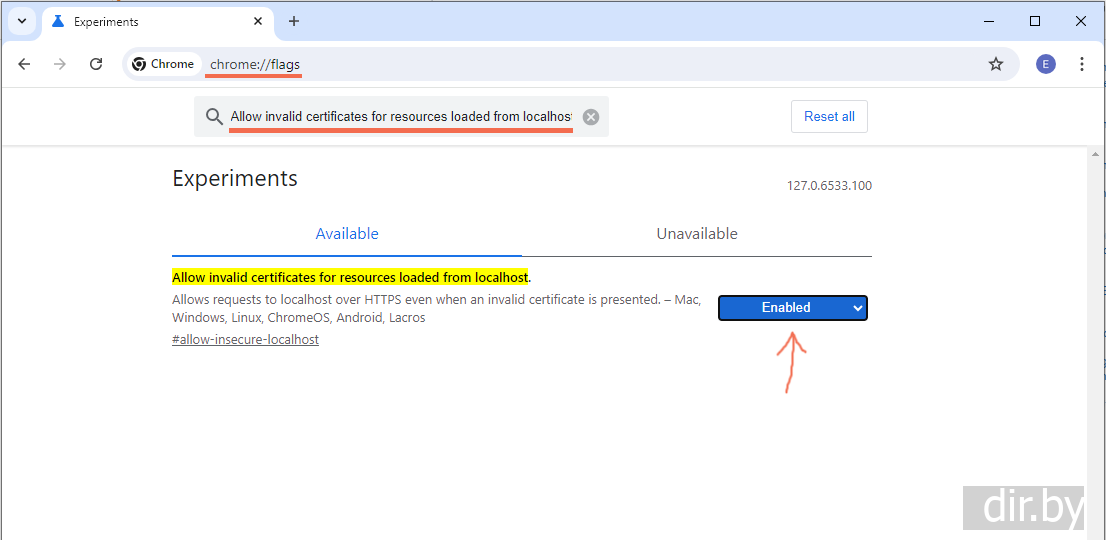This screenshot has height=540, width=1106.
Task: Open a new tab with plus button
Action: (294, 21)
